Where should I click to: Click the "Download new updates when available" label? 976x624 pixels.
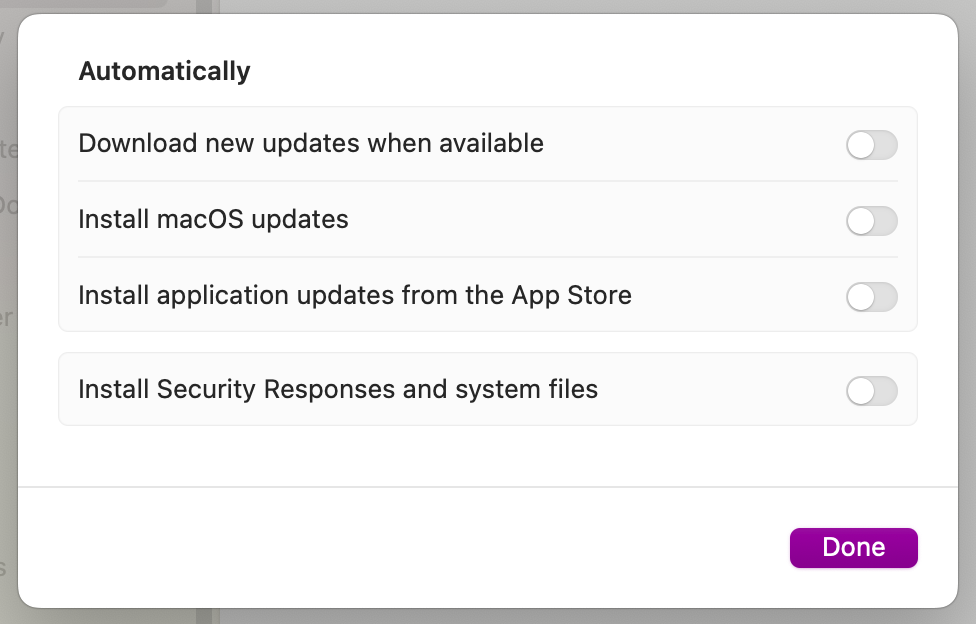pos(310,144)
